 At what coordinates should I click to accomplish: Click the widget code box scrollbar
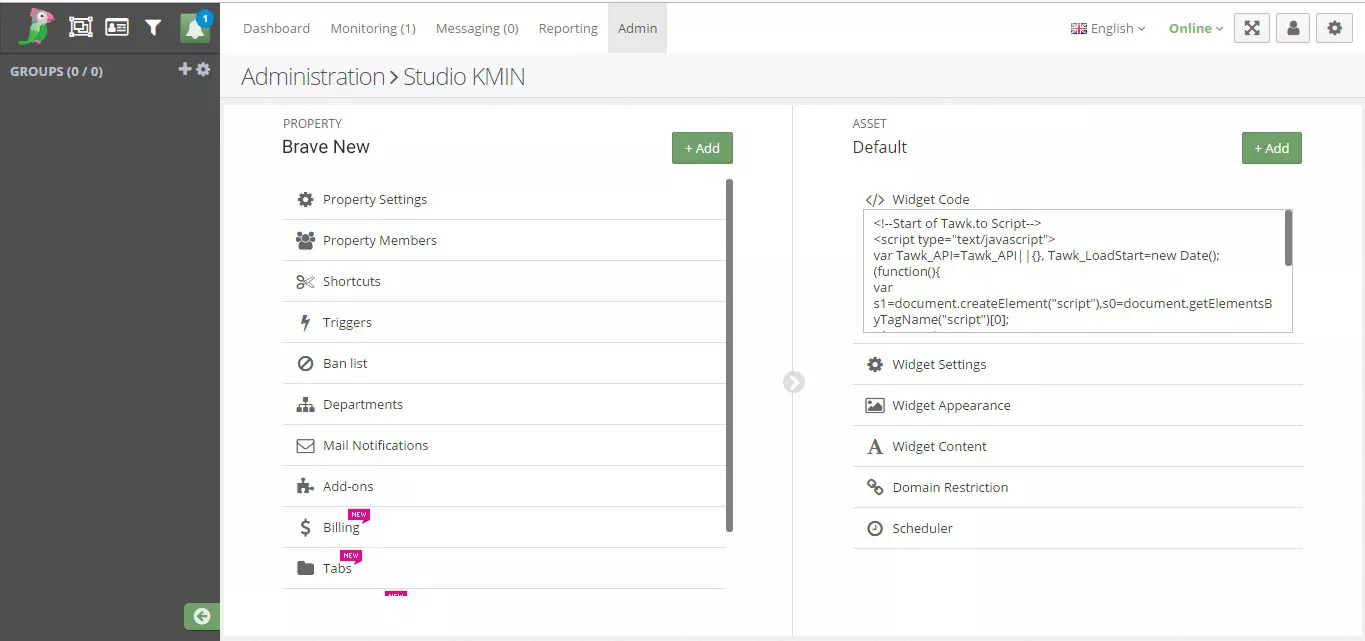click(1288, 238)
